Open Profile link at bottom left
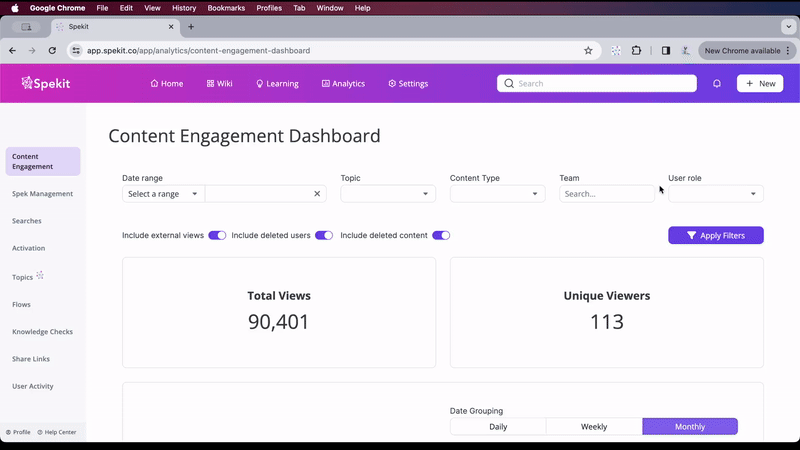Screen dimensions: 800x450 tap(18, 432)
